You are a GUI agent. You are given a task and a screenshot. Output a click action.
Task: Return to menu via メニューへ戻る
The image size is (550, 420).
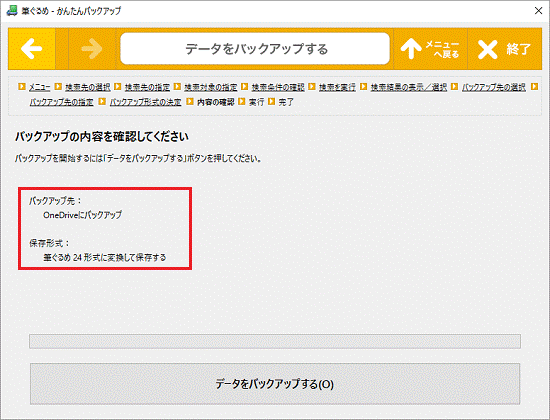(430, 49)
